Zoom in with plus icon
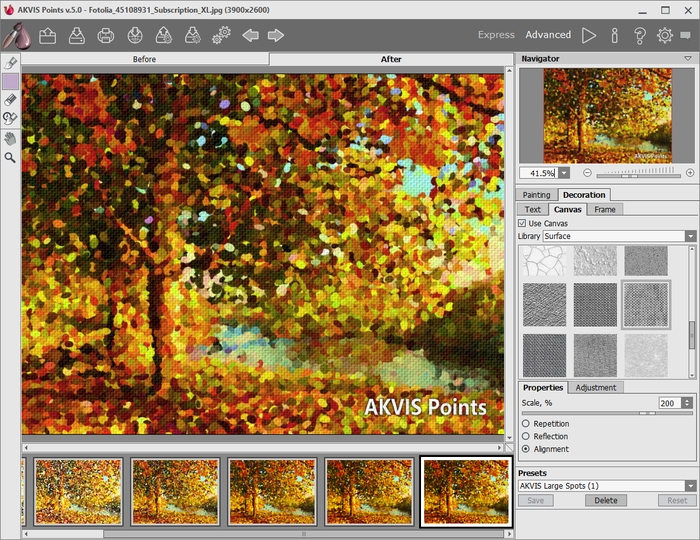Screen dimensions: 700x540 [690, 173]
